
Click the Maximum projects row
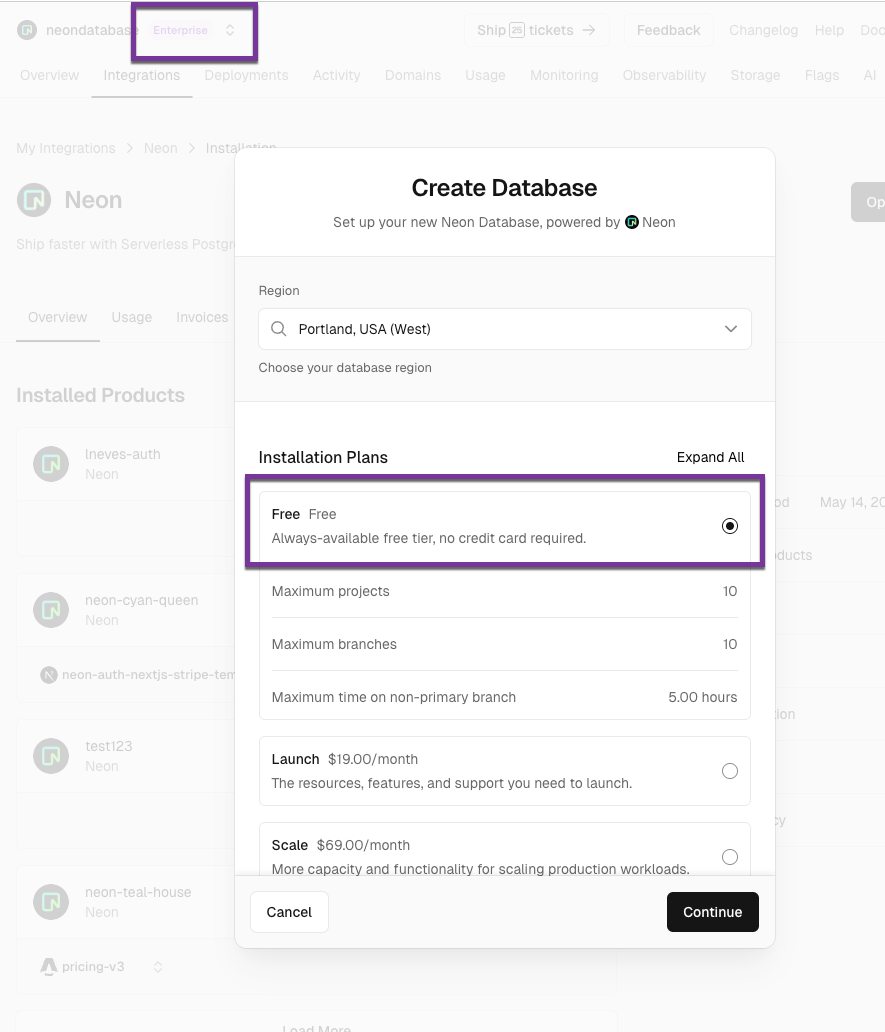pyautogui.click(x=505, y=591)
